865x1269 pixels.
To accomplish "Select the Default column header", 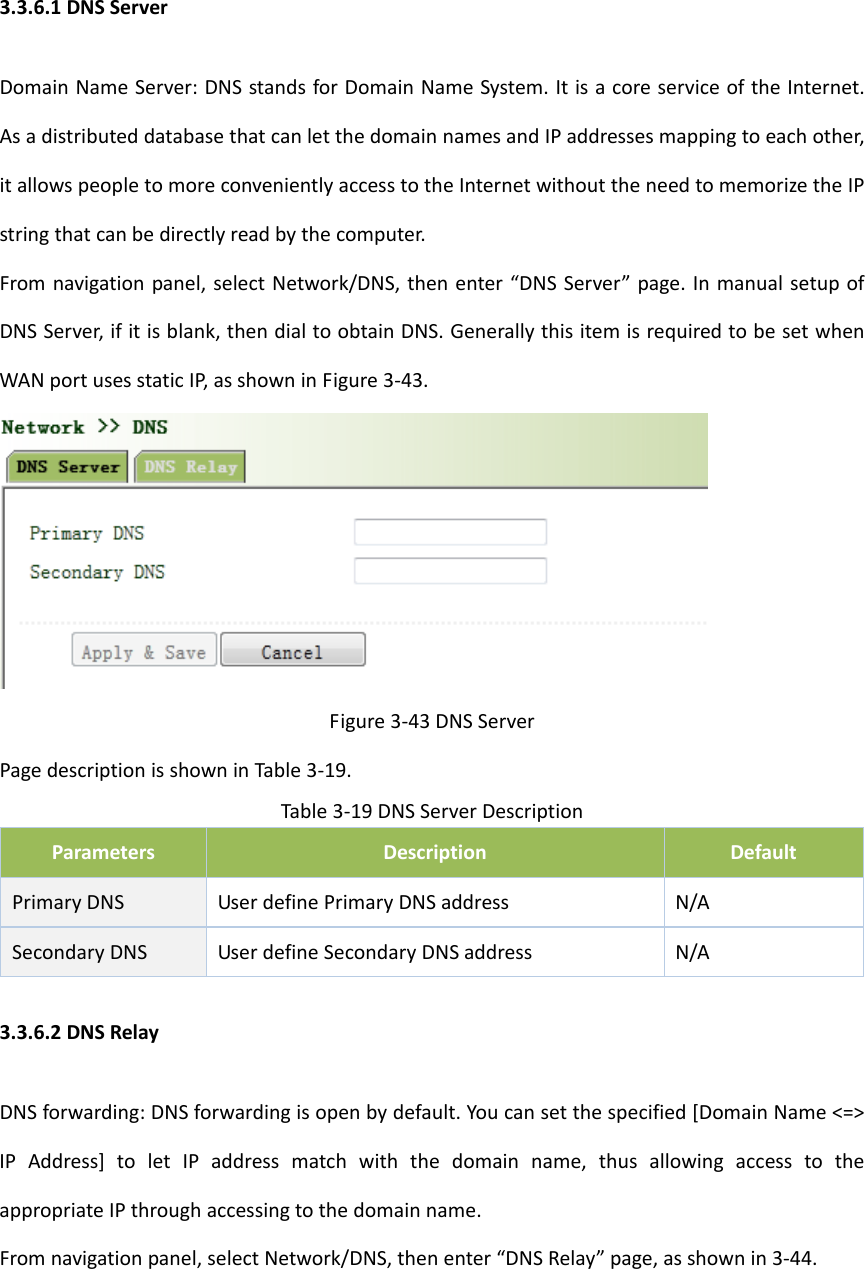I will [x=763, y=852].
